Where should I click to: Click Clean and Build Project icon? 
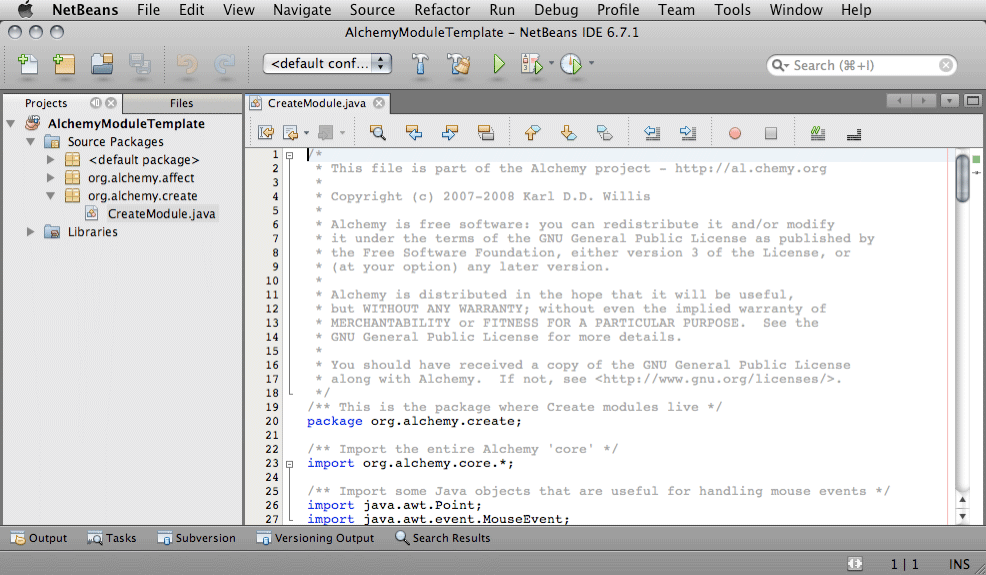point(458,64)
